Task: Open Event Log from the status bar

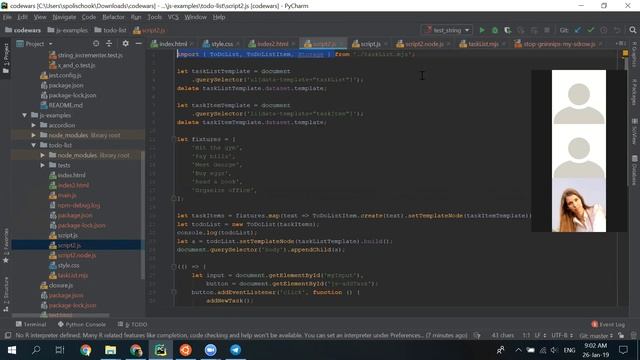Action: point(608,324)
